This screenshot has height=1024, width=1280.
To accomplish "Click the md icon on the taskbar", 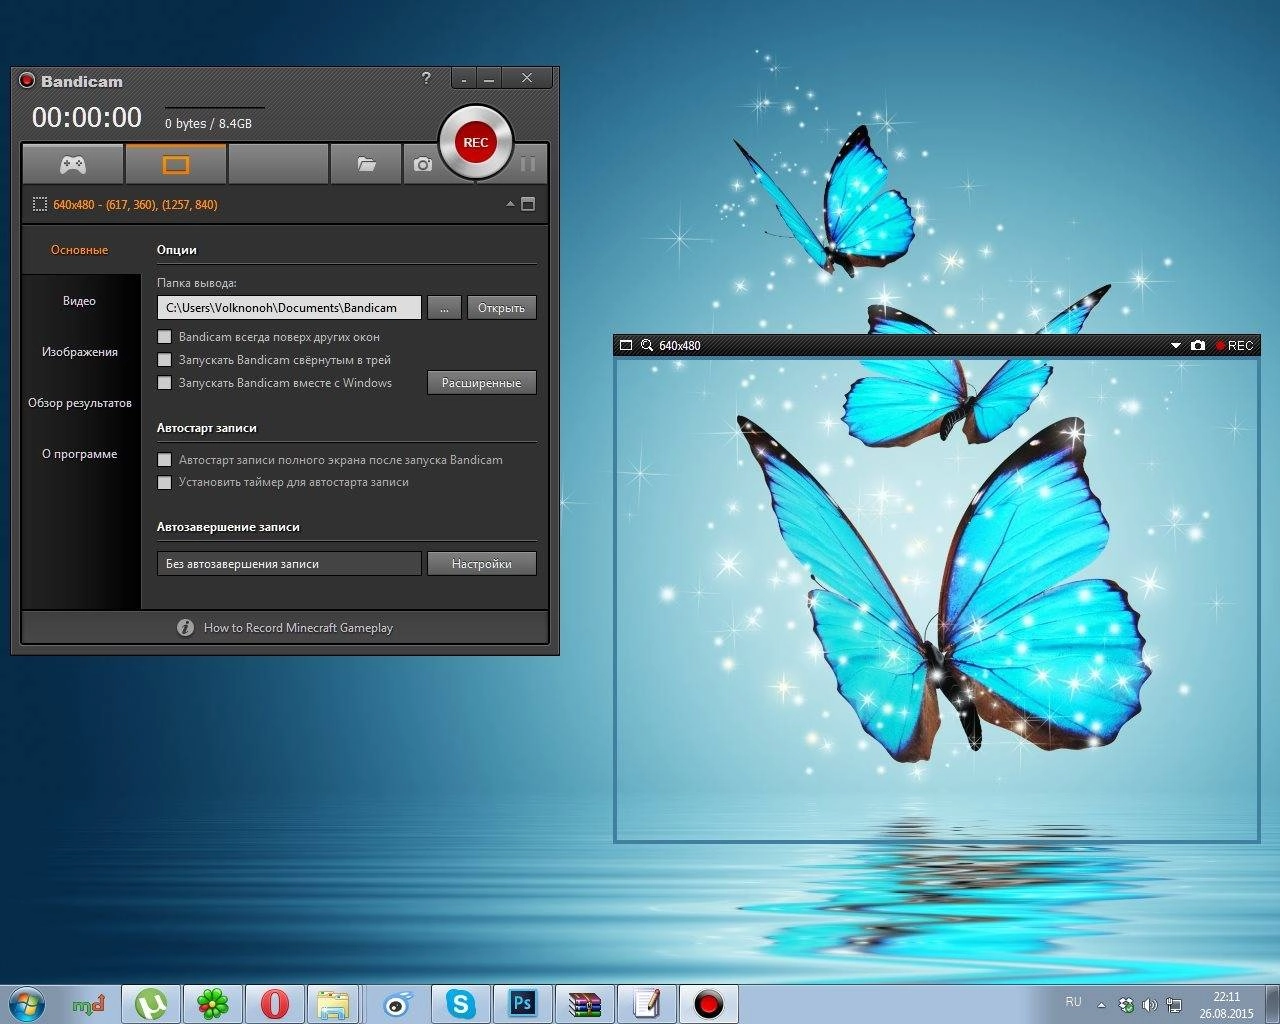I will (89, 1004).
